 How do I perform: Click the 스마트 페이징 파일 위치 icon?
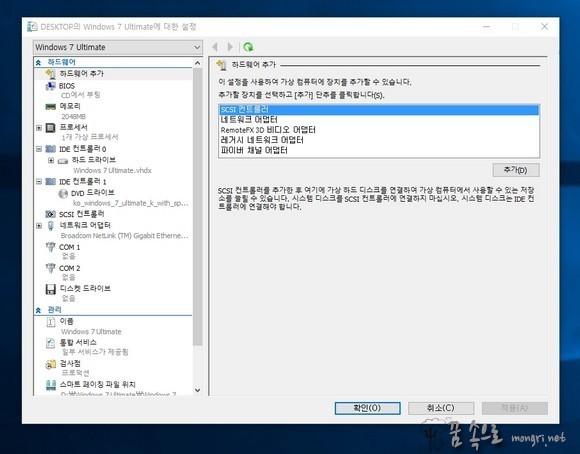click(x=50, y=385)
